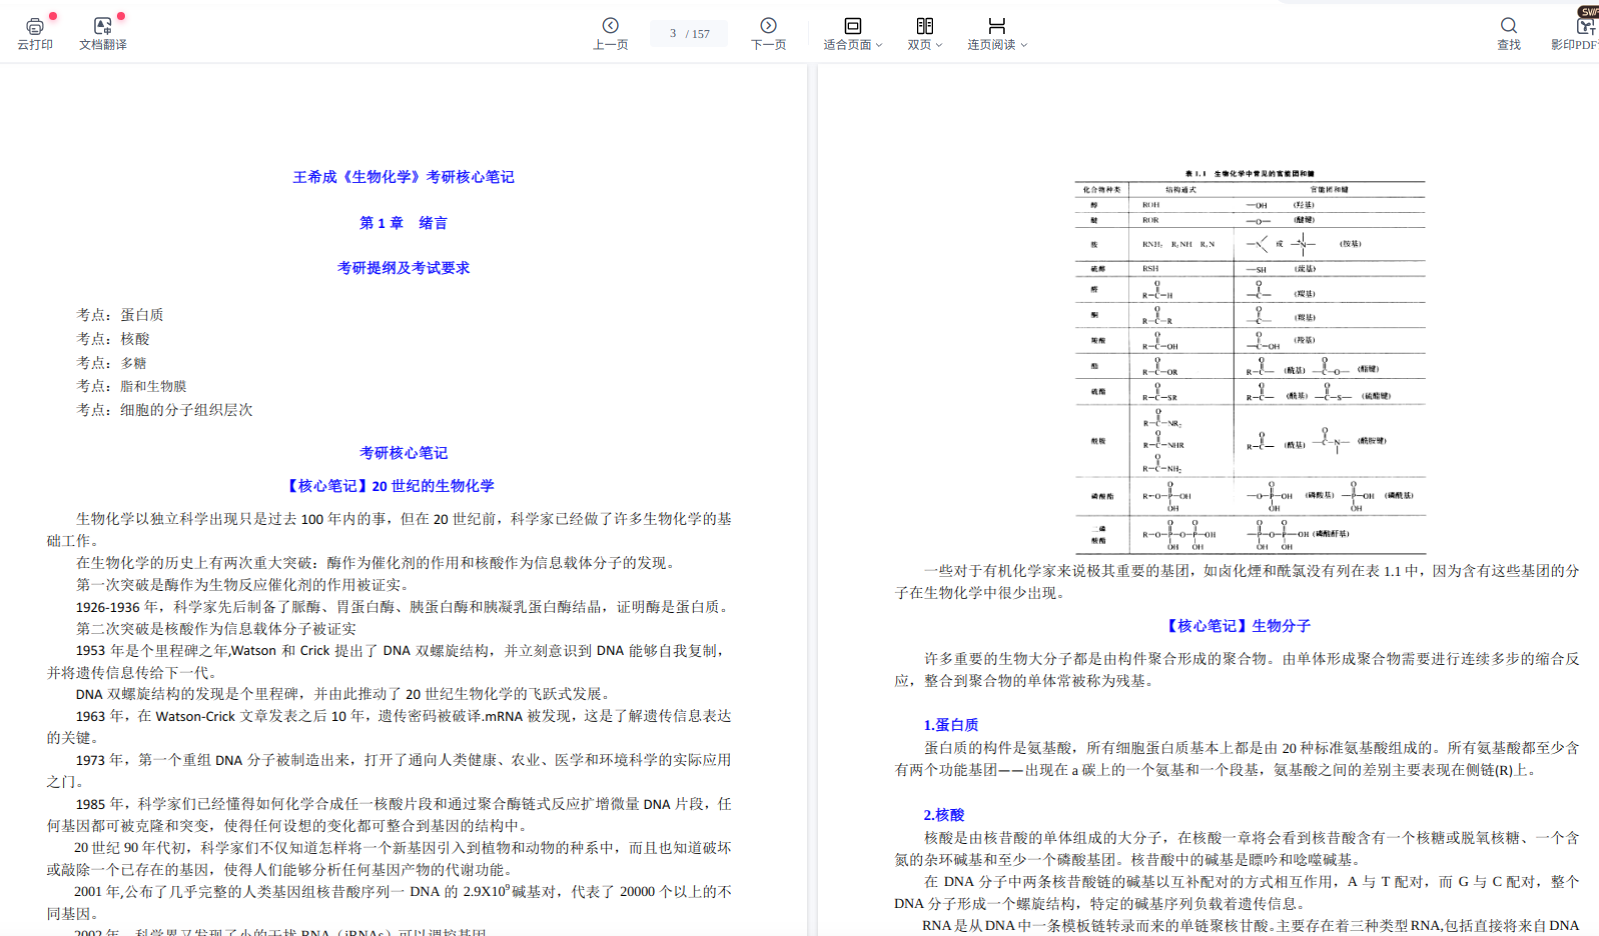1599x936 pixels.
Task: Click the title 王希成《生物化学》考研核心笔记
Action: click(403, 177)
